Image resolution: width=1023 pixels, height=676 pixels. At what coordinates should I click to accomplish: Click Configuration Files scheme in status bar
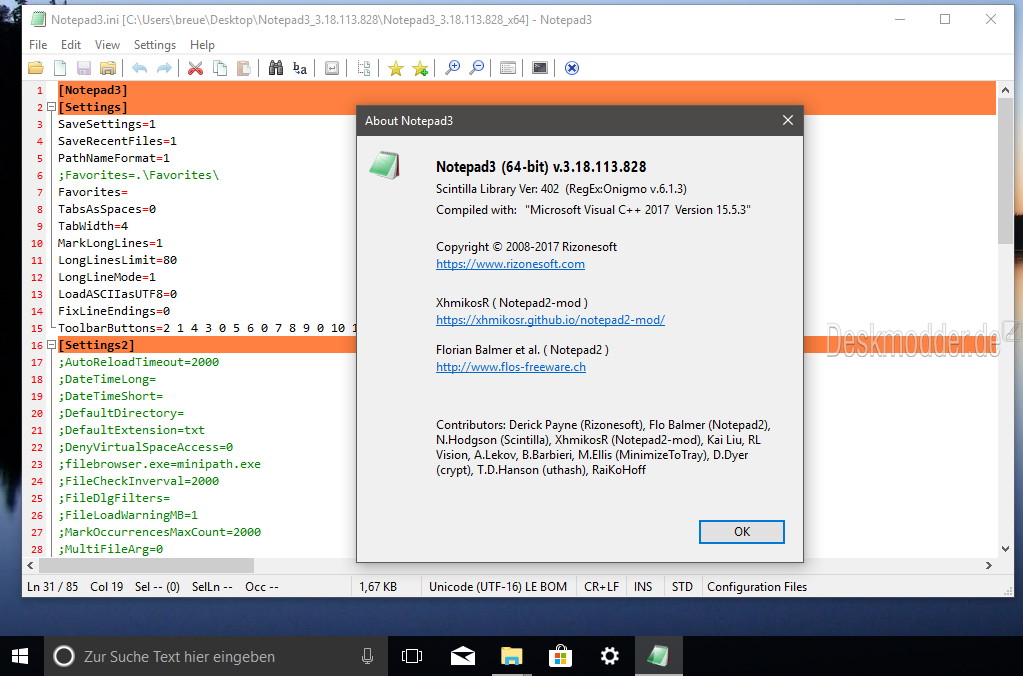(757, 587)
